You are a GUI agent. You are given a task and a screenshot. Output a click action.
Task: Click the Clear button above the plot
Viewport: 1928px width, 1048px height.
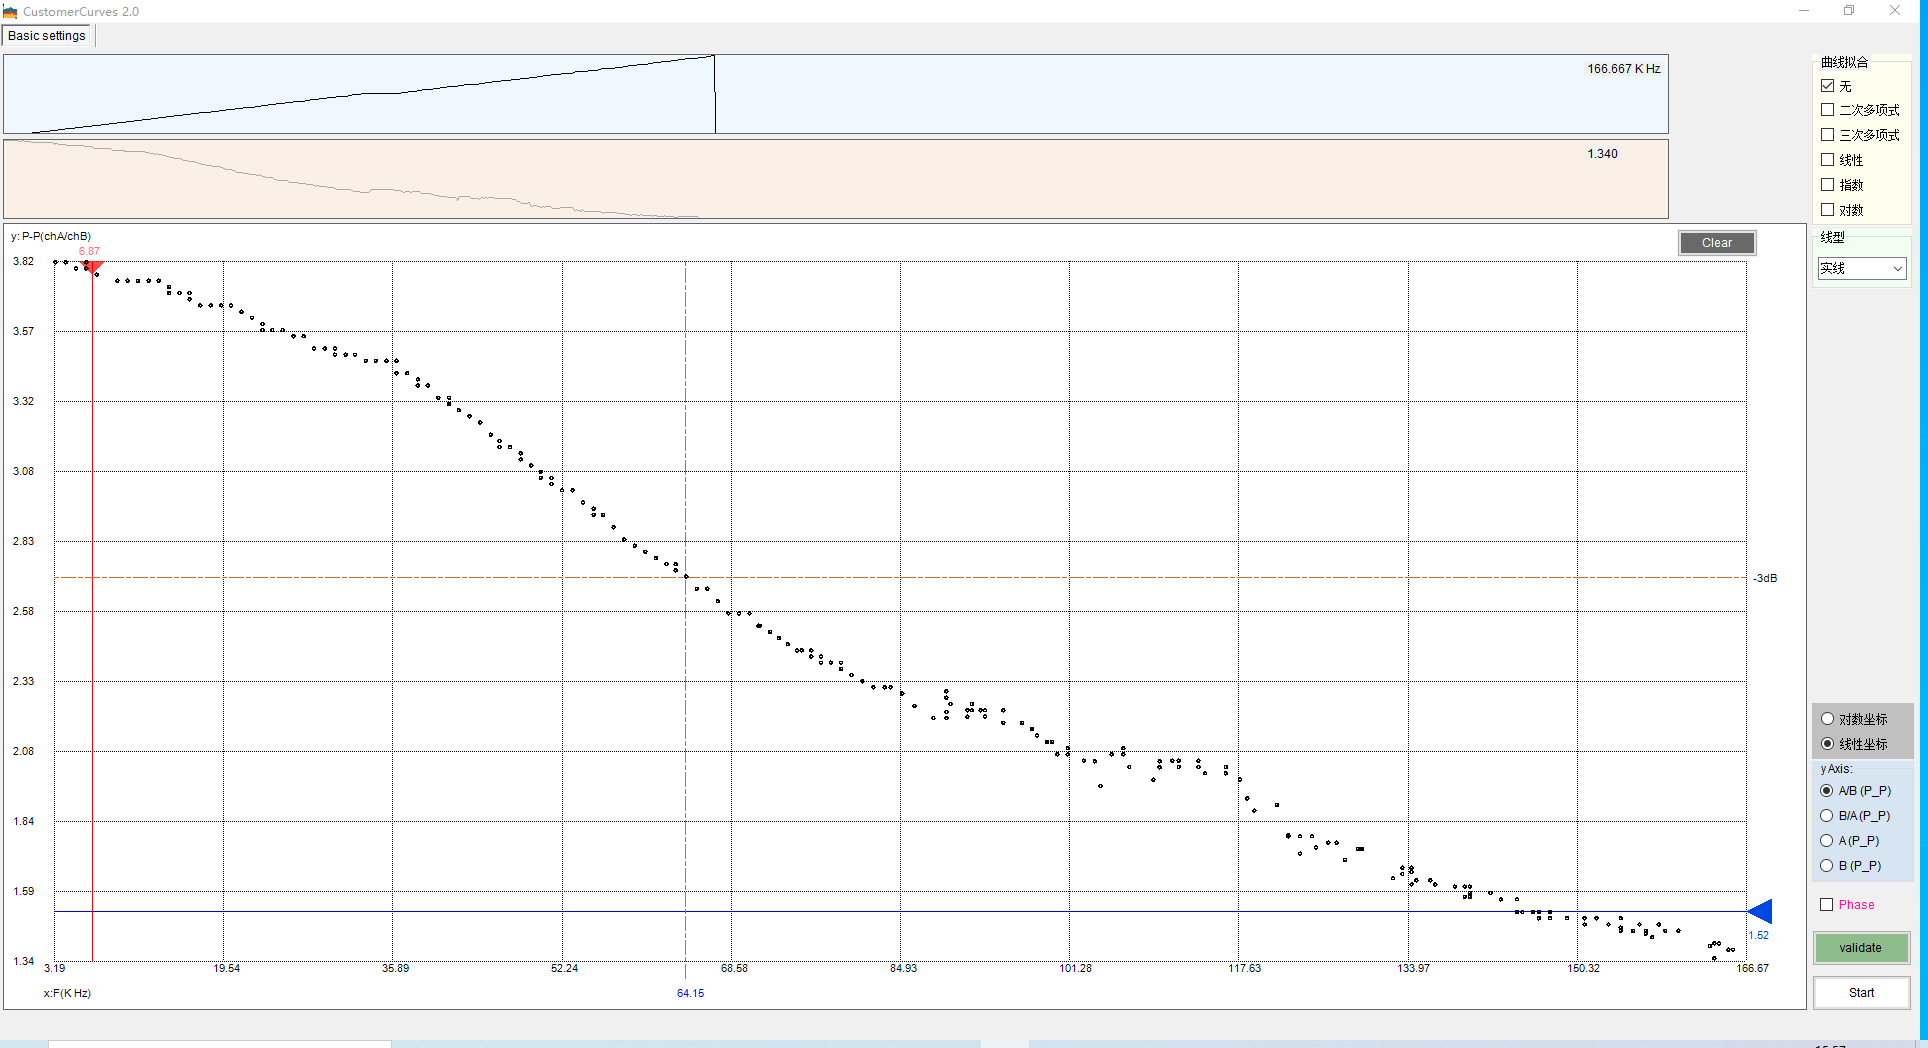point(1716,243)
